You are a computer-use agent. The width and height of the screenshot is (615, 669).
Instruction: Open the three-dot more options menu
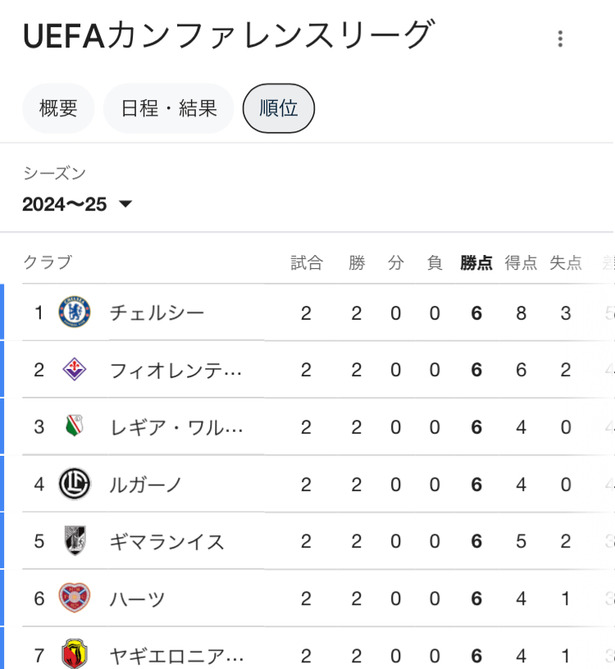point(560,39)
